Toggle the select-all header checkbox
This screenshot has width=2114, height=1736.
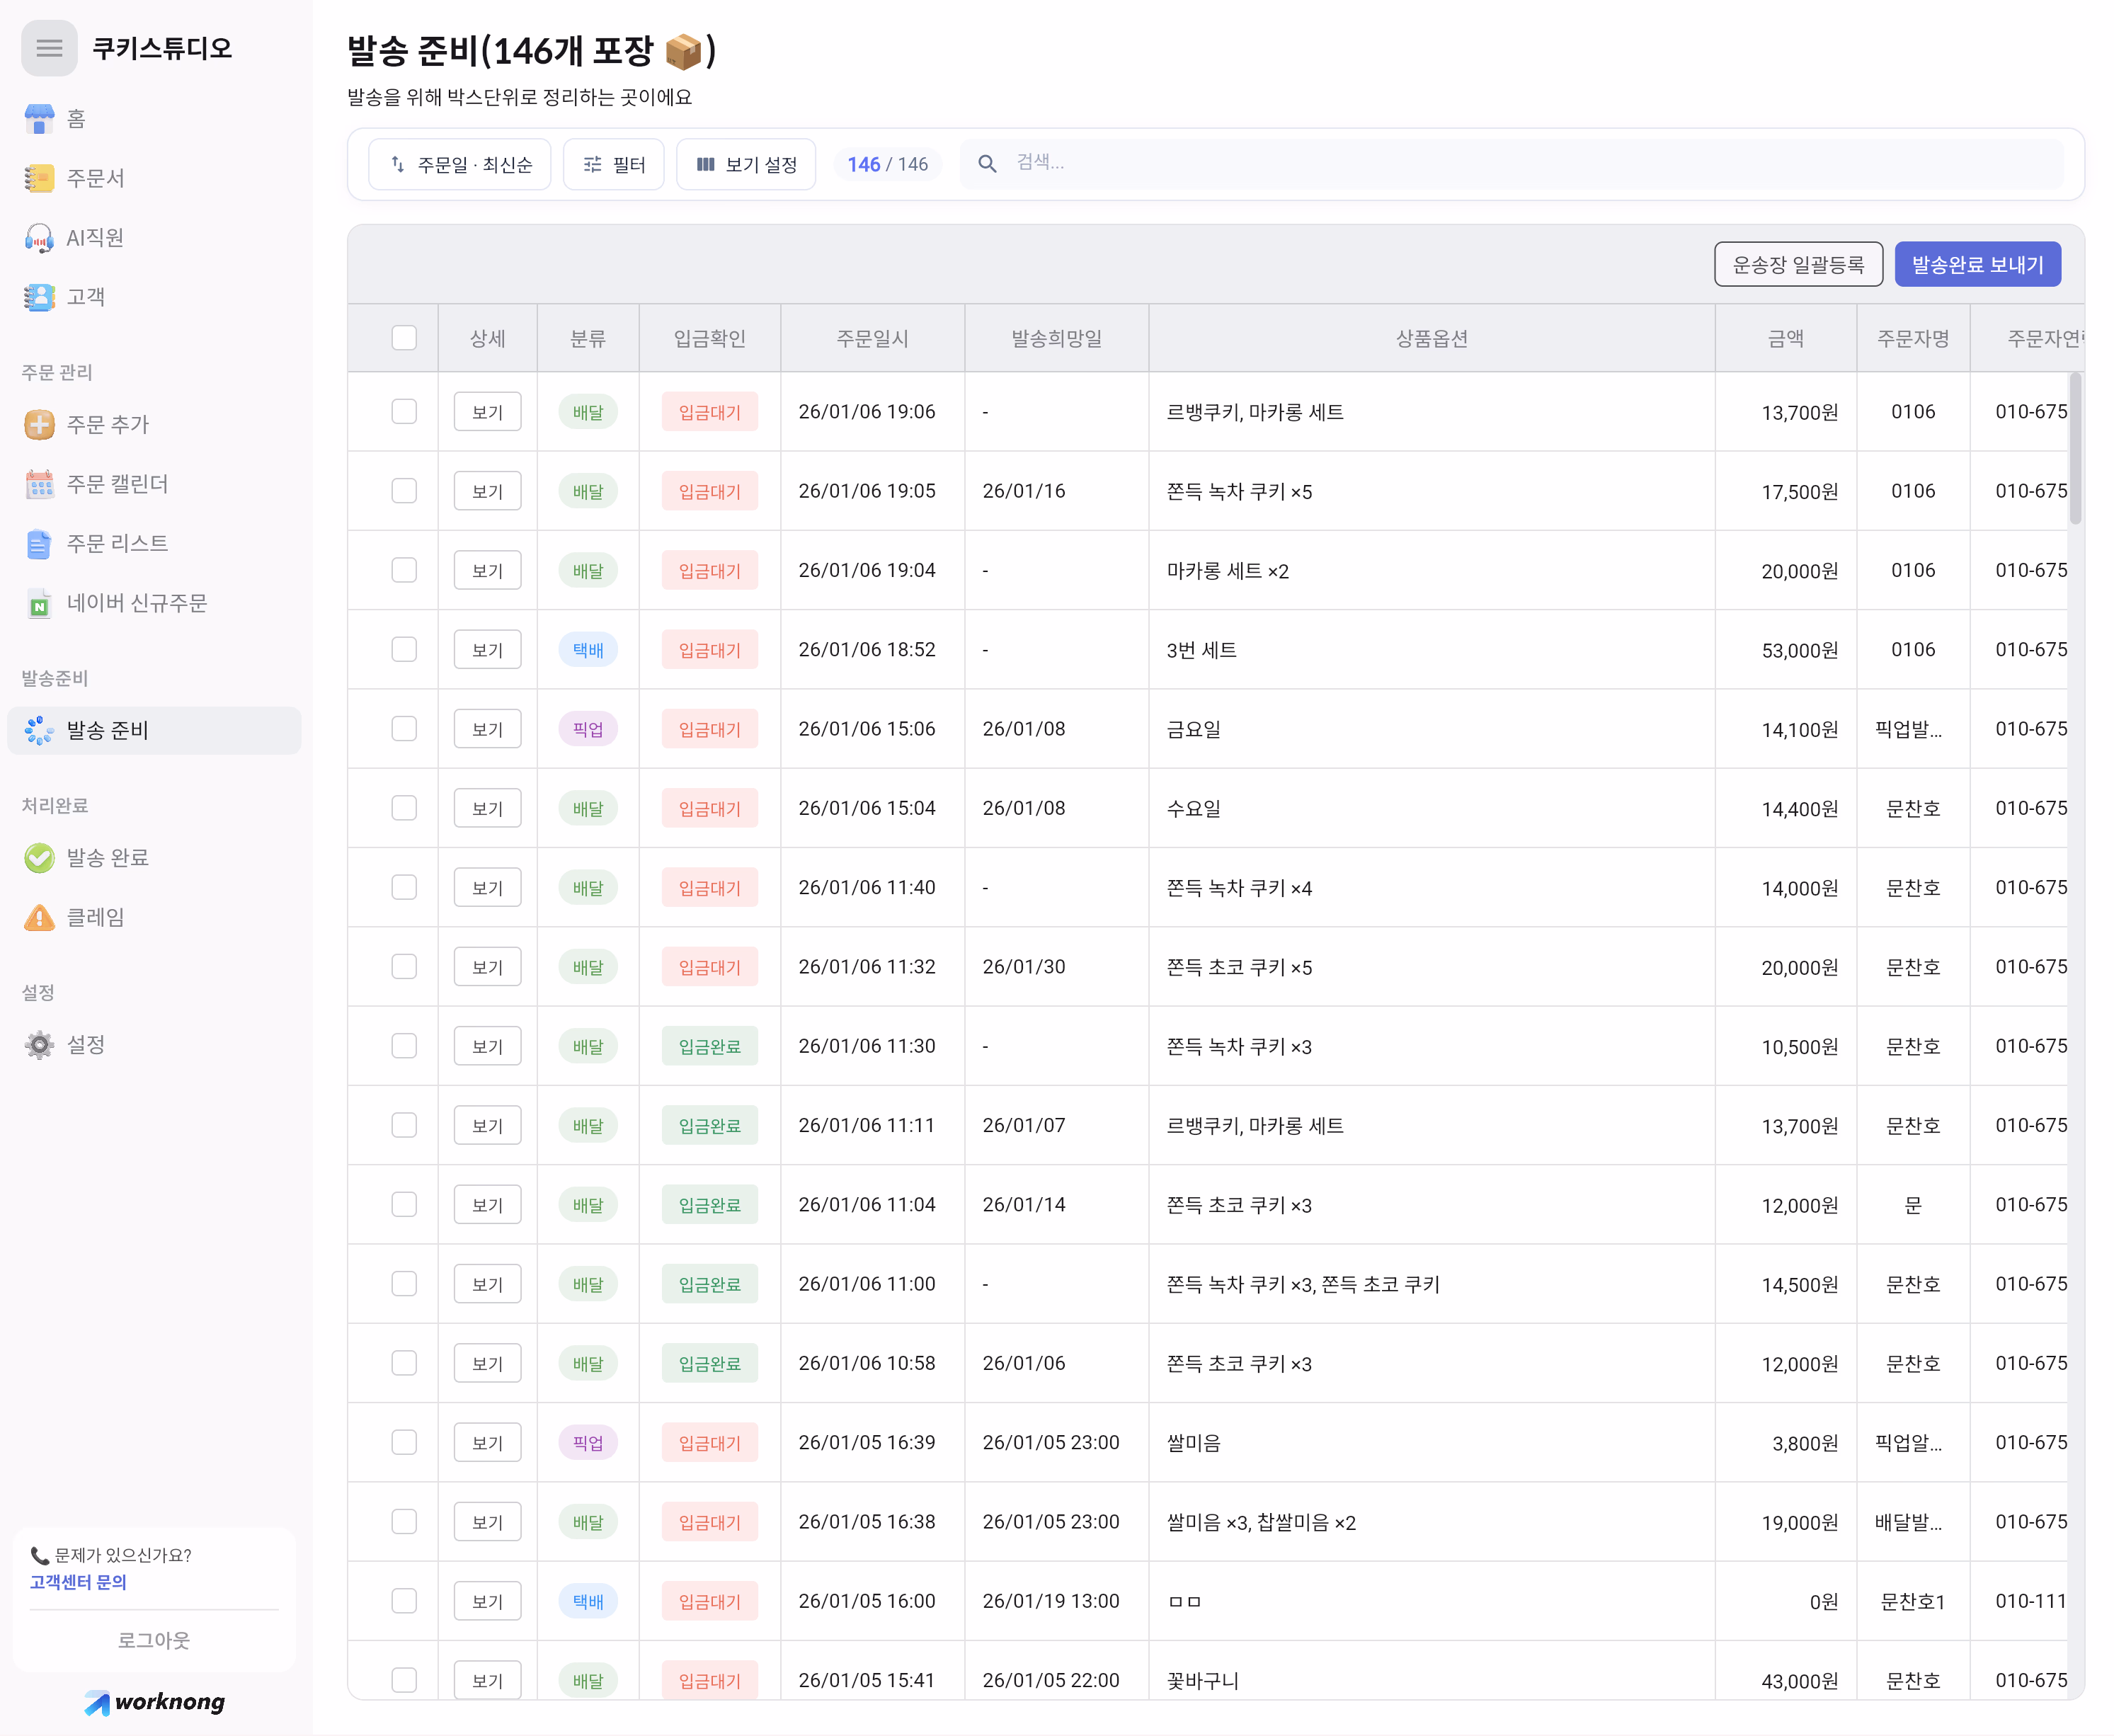[404, 338]
